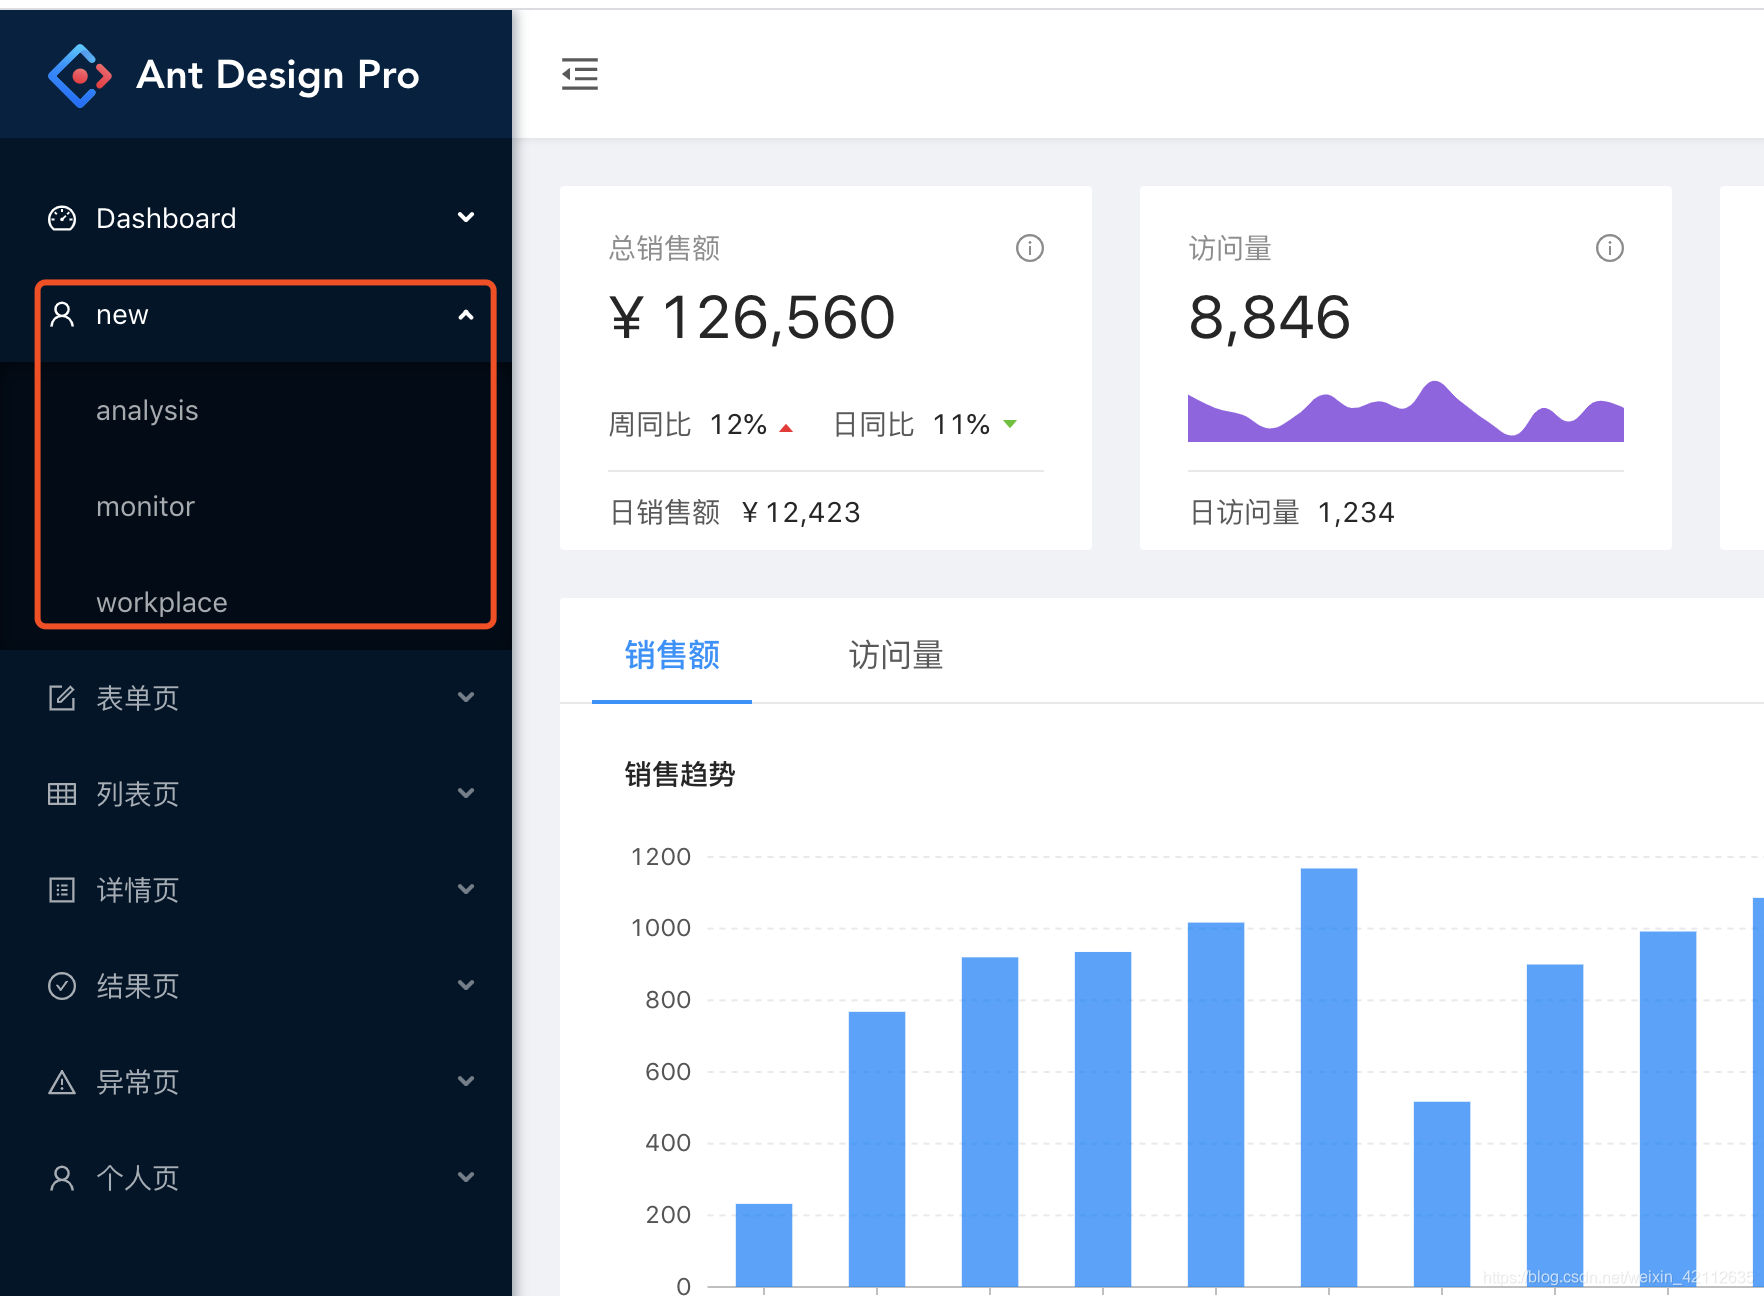
Task: Click the user icon beside 个人页
Action: tap(62, 1178)
